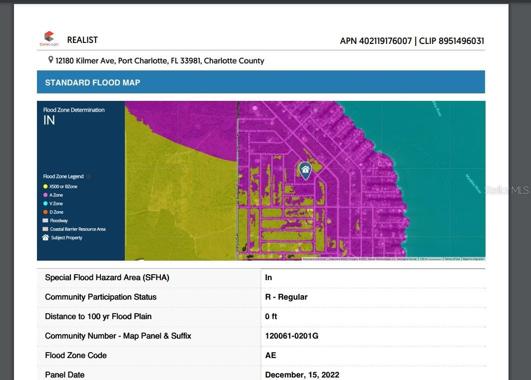This screenshot has width=531, height=380.
Task: Click the December, 15, 2022 date value
Action: click(x=302, y=375)
